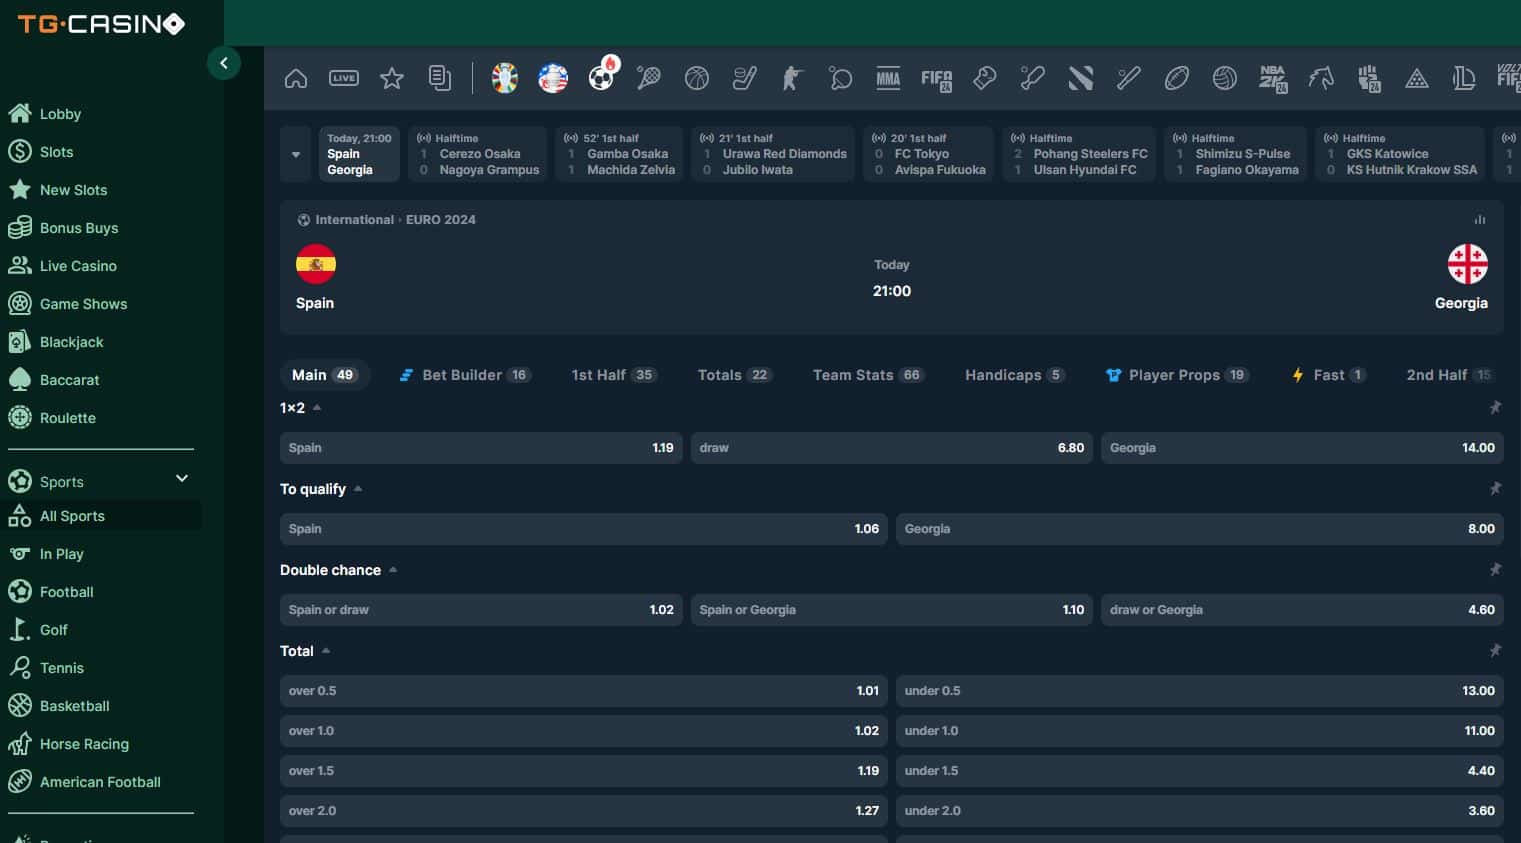Viewport: 1521px width, 843px height.
Task: Switch to the Player Props tab
Action: tap(1176, 375)
